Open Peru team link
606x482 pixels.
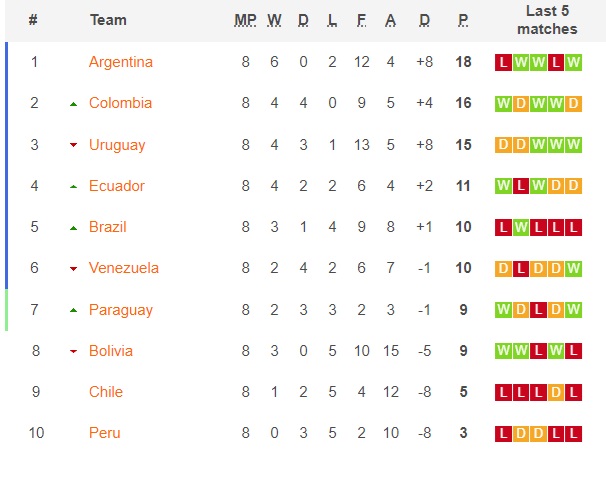pyautogui.click(x=104, y=433)
